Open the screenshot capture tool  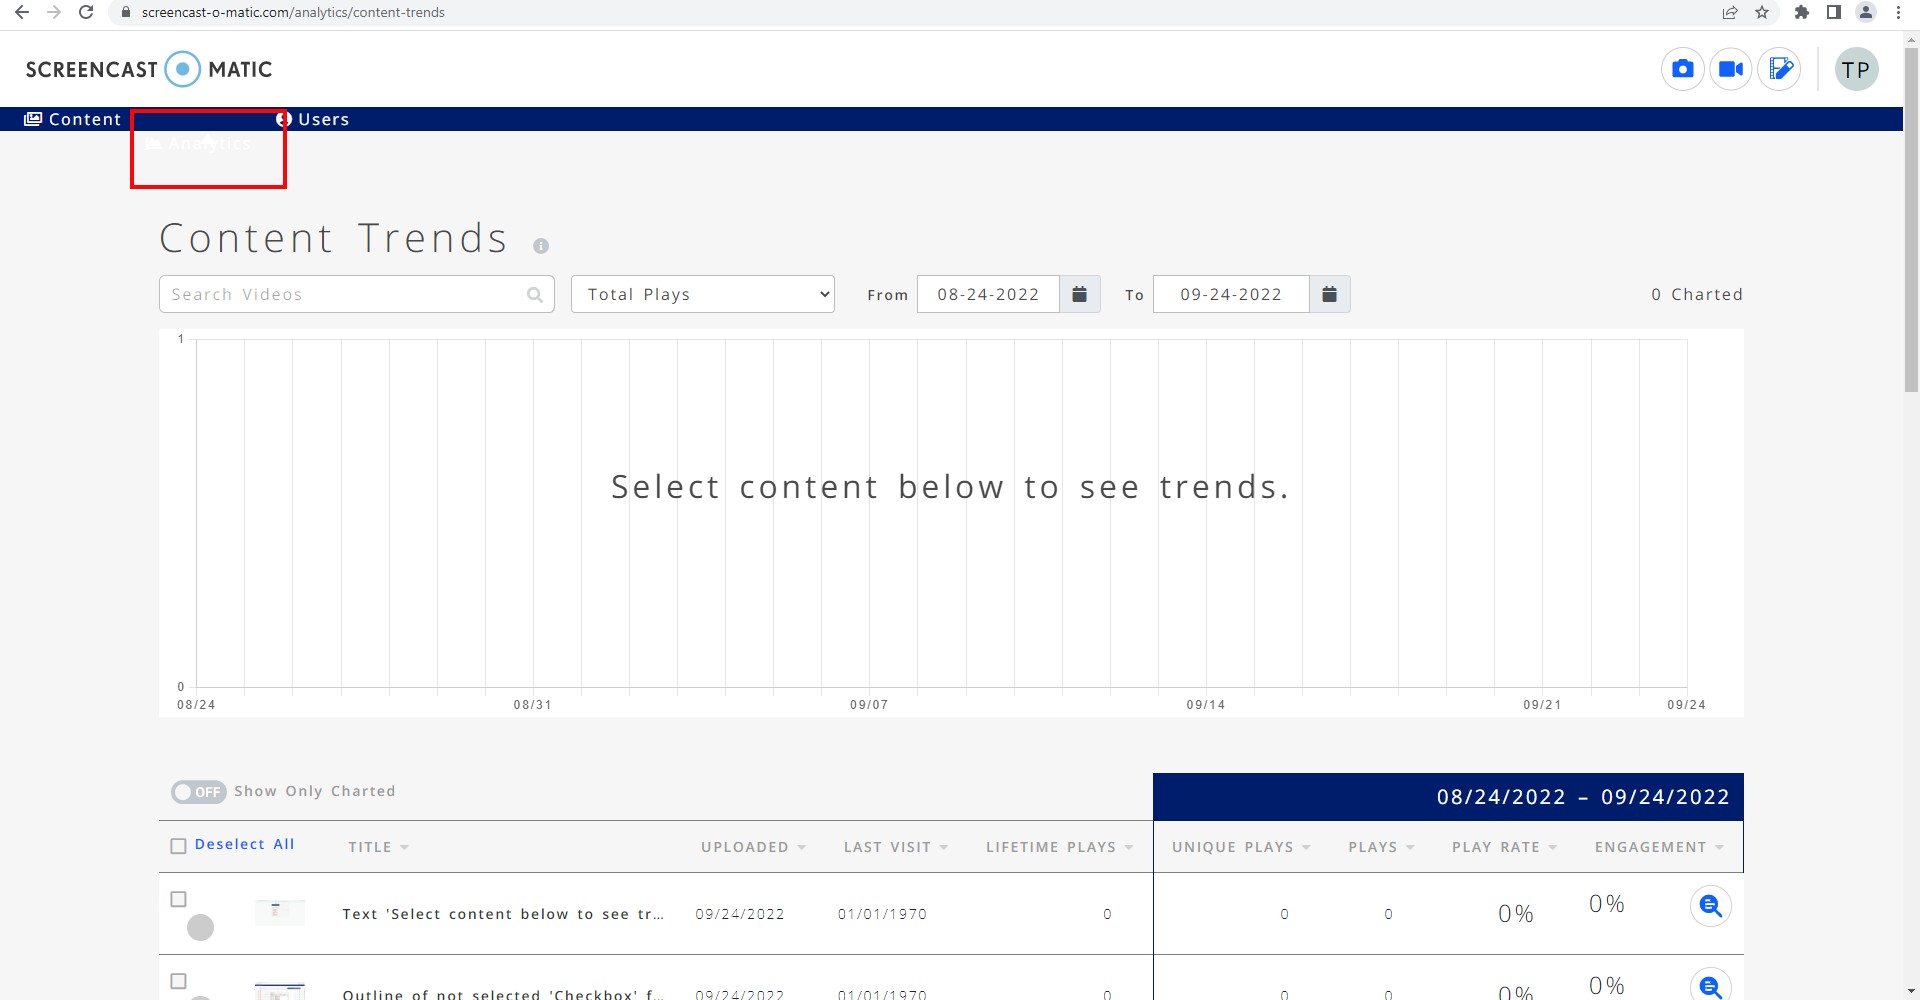click(x=1682, y=69)
